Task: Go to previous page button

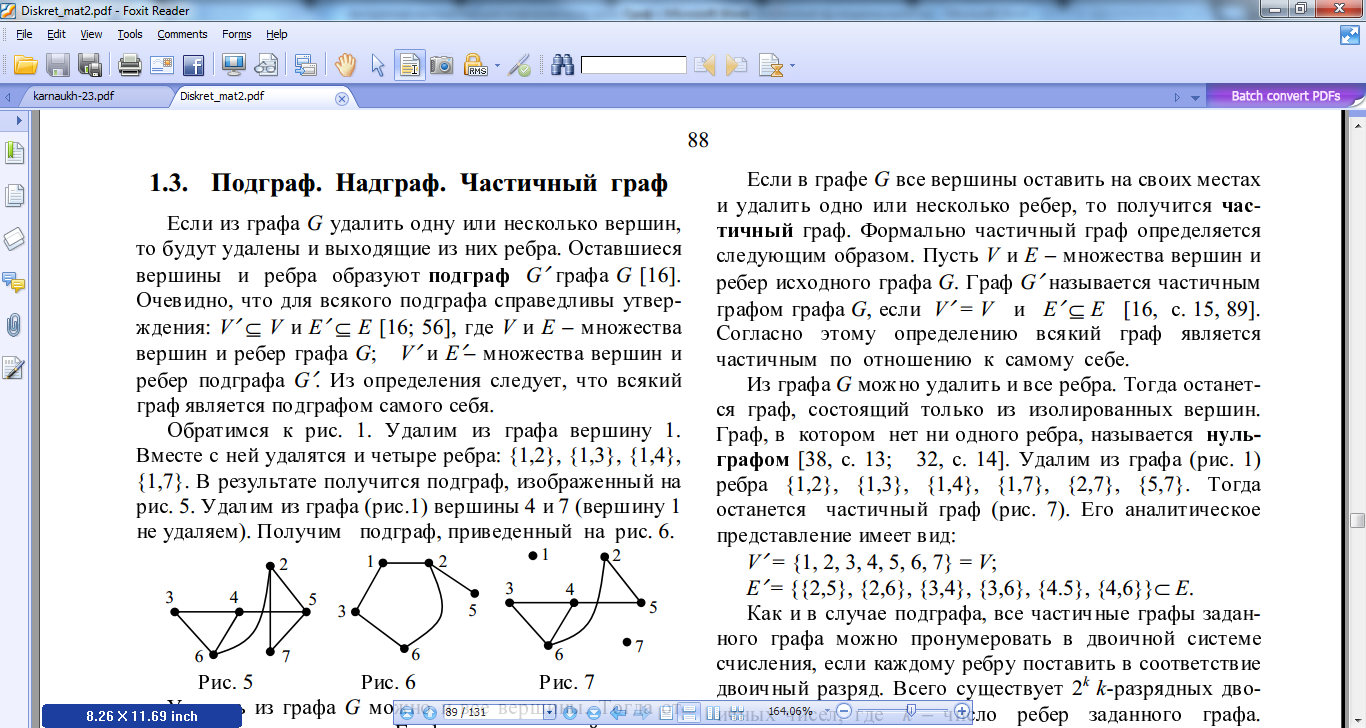Action: point(430,712)
